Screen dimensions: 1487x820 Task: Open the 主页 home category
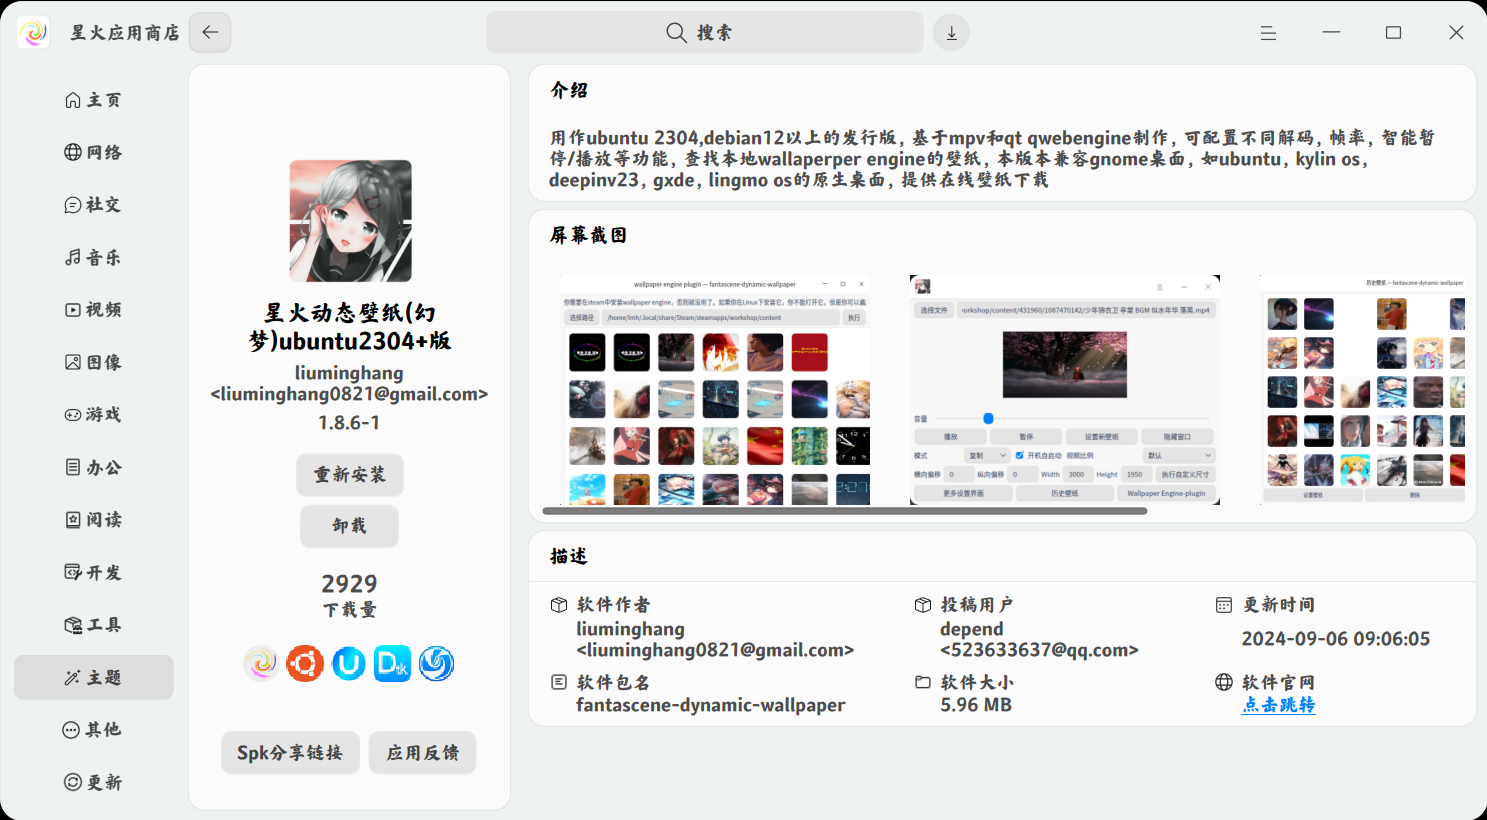94,100
